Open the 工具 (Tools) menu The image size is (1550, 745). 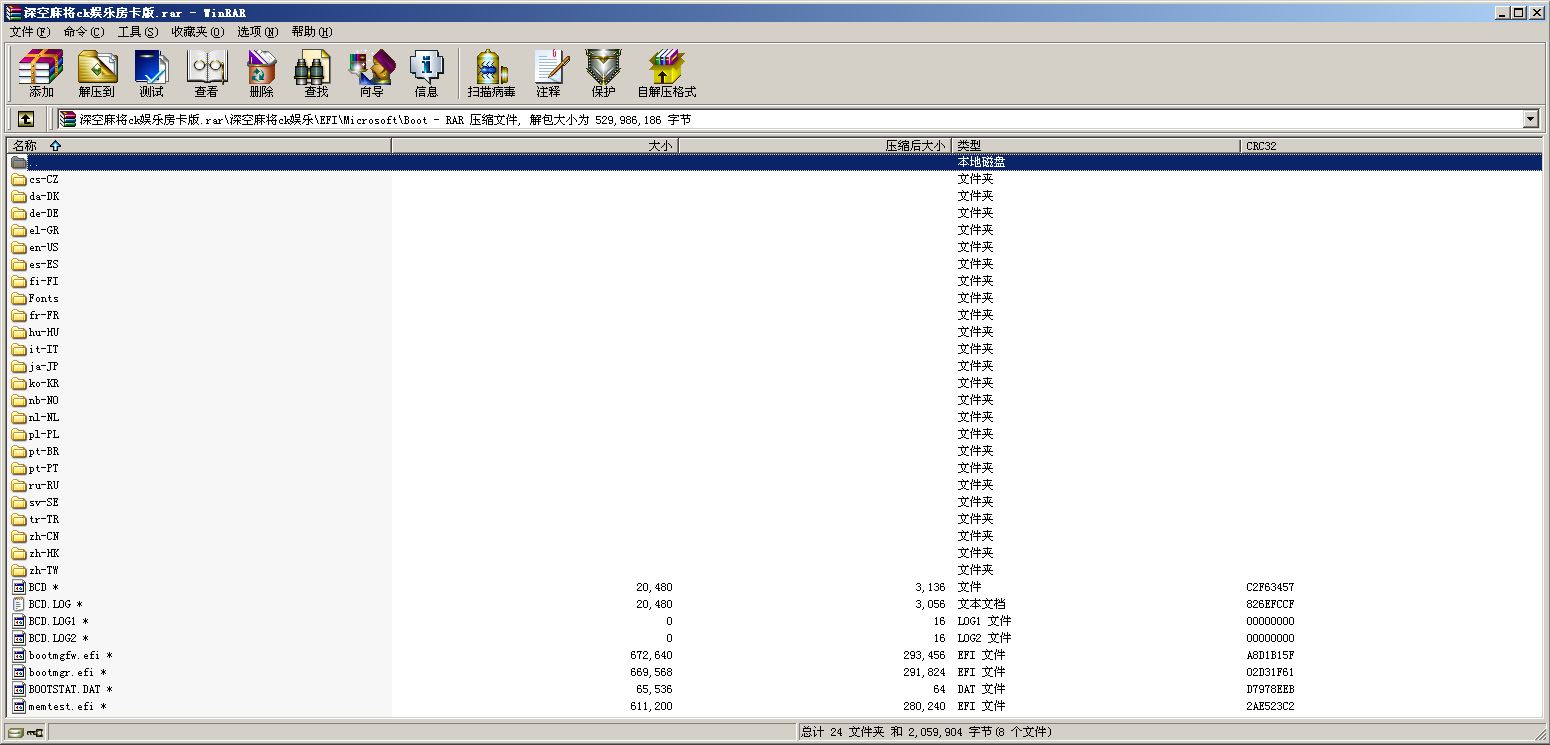[137, 31]
